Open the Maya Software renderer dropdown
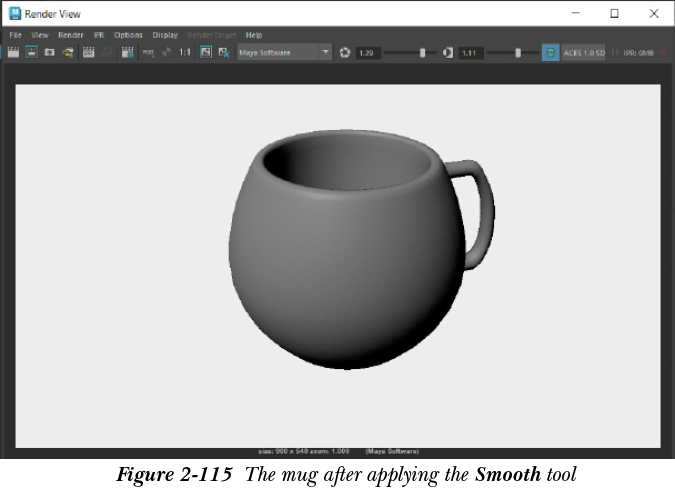This screenshot has height=495, width=675. pyautogui.click(x=284, y=52)
